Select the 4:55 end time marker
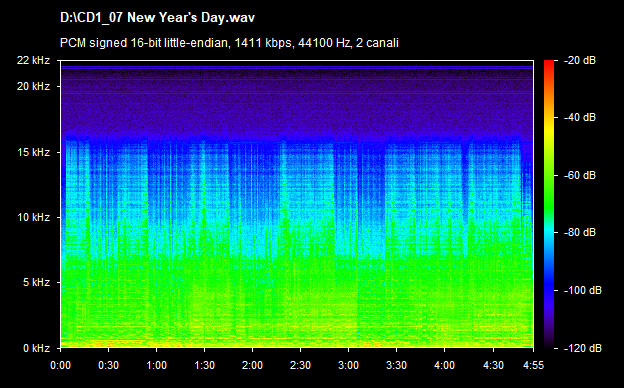This screenshot has width=624, height=388. click(x=533, y=365)
